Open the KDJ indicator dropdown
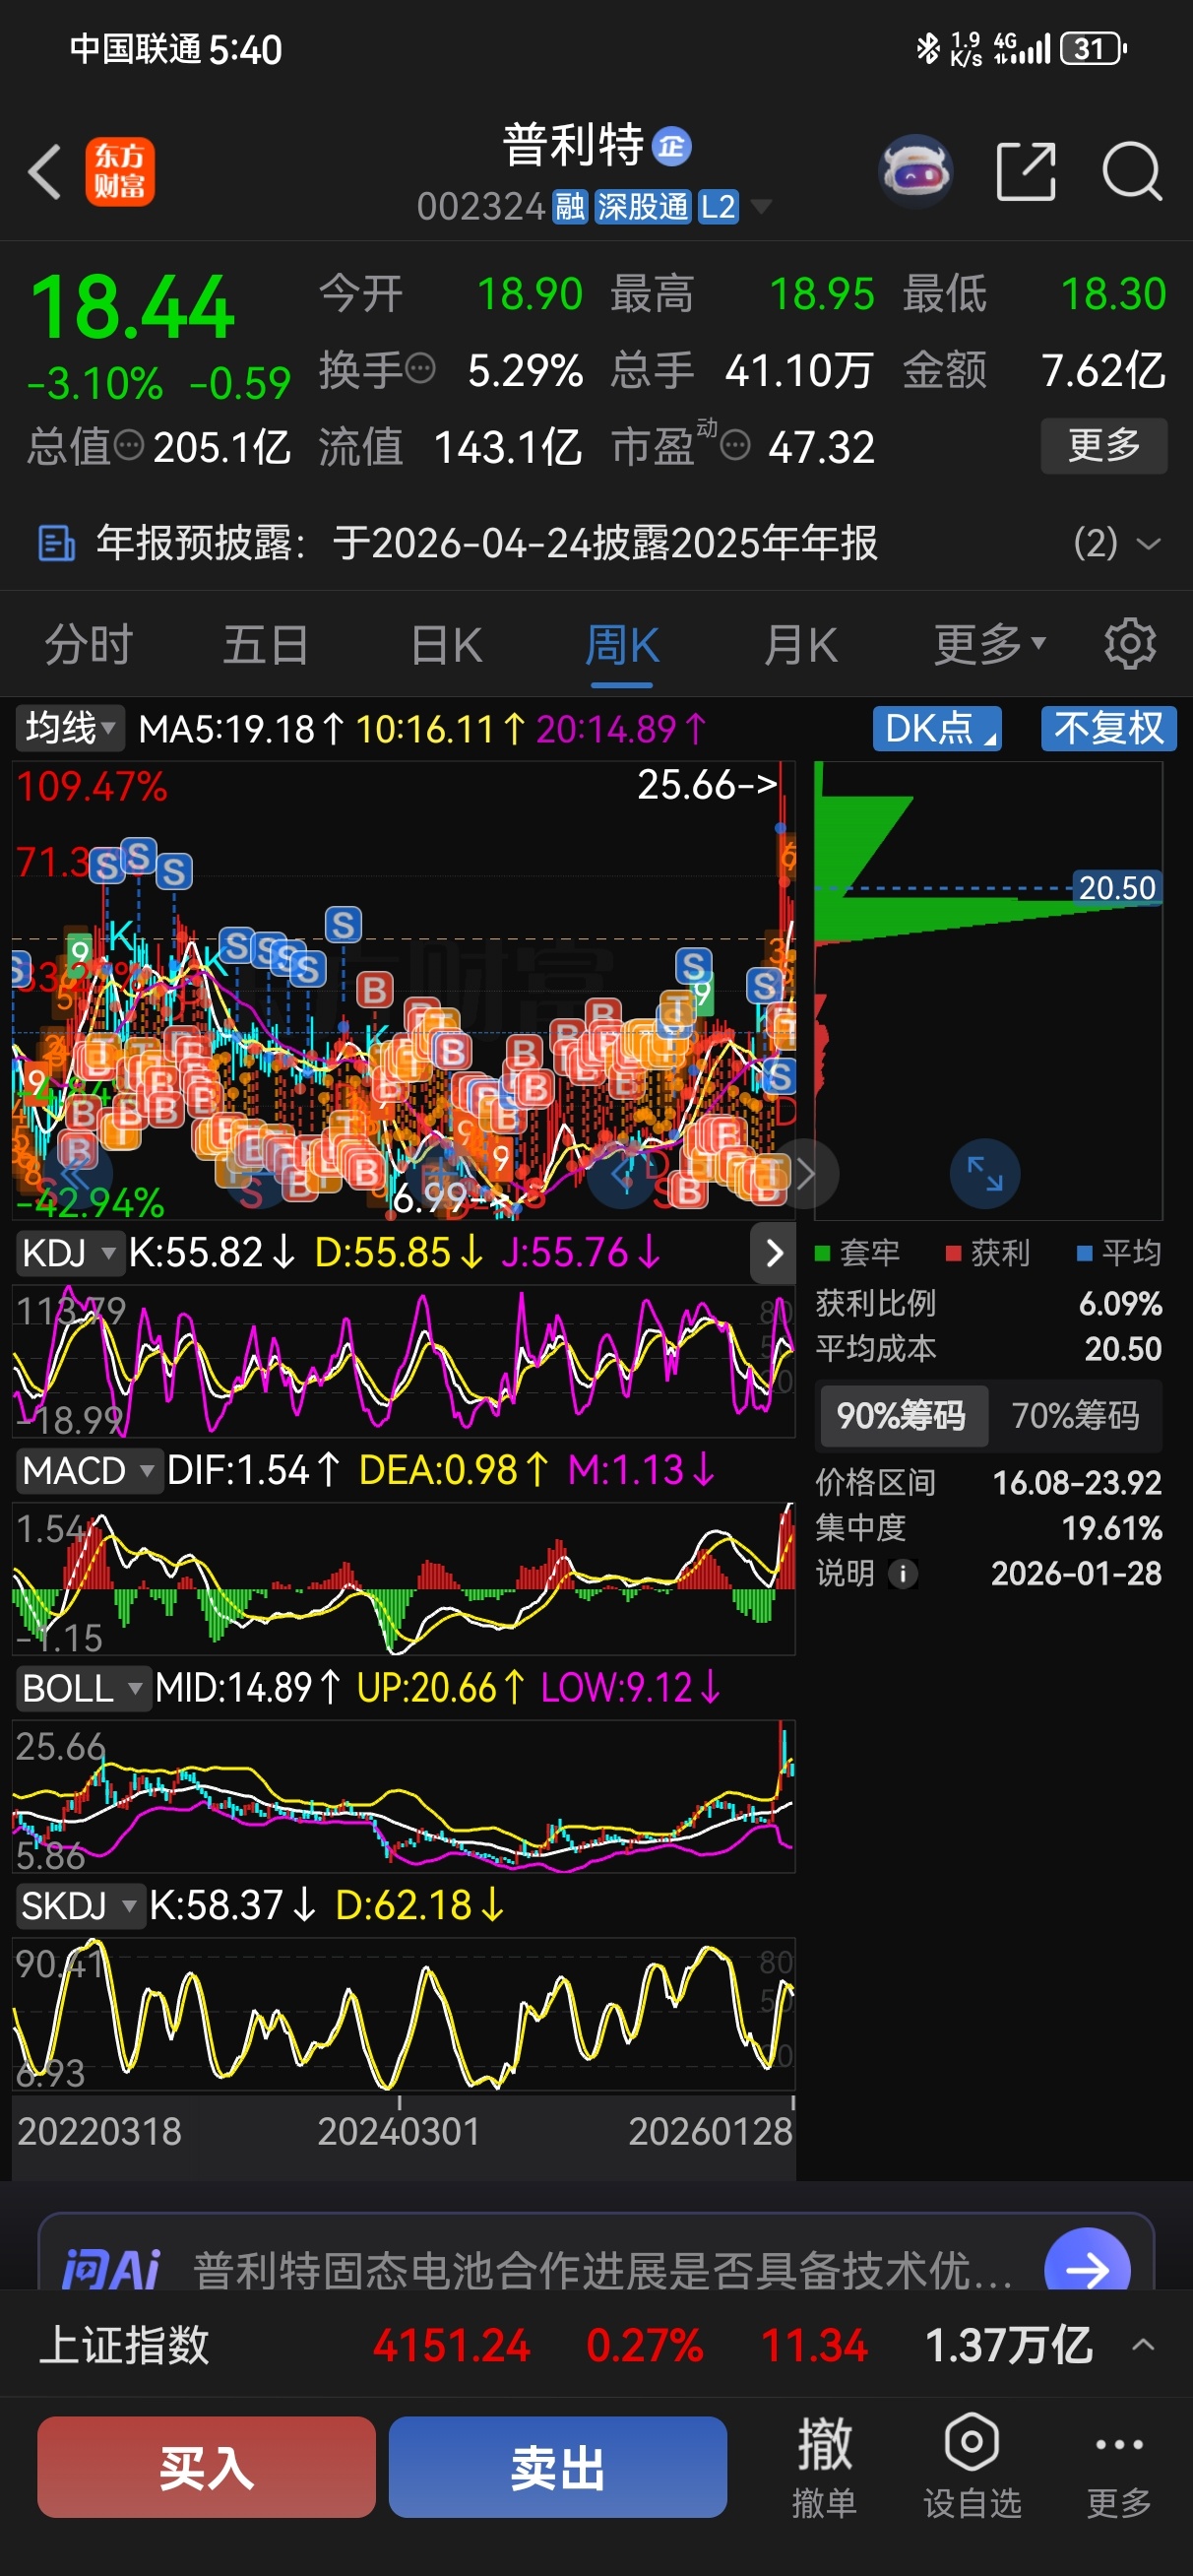The height and width of the screenshot is (2576, 1193). [70, 1253]
